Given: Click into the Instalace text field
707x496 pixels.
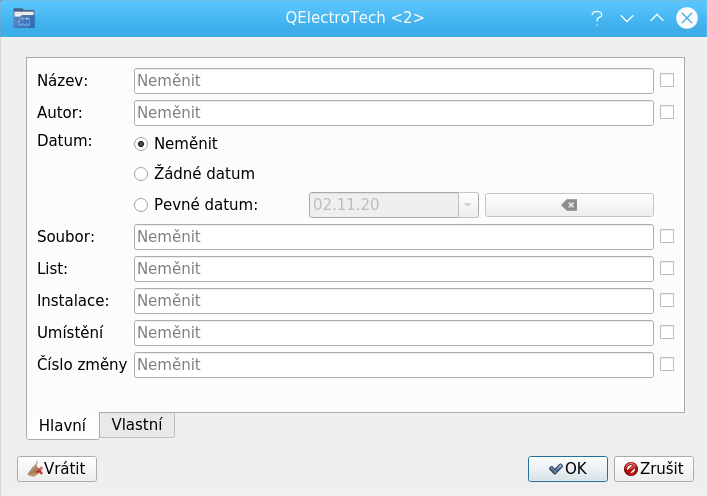Looking at the screenshot, I should (x=393, y=300).
